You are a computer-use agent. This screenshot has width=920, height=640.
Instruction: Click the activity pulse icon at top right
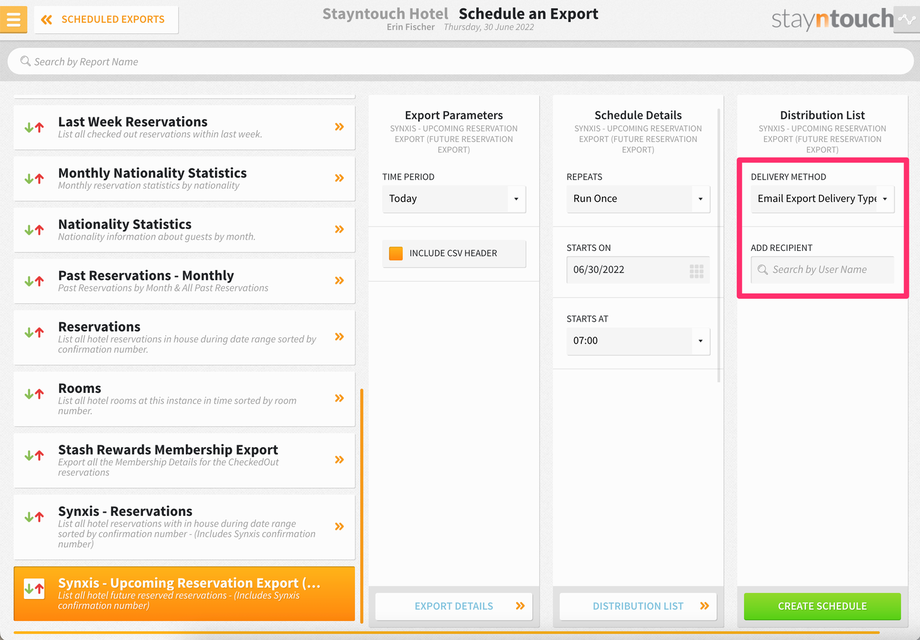(907, 19)
